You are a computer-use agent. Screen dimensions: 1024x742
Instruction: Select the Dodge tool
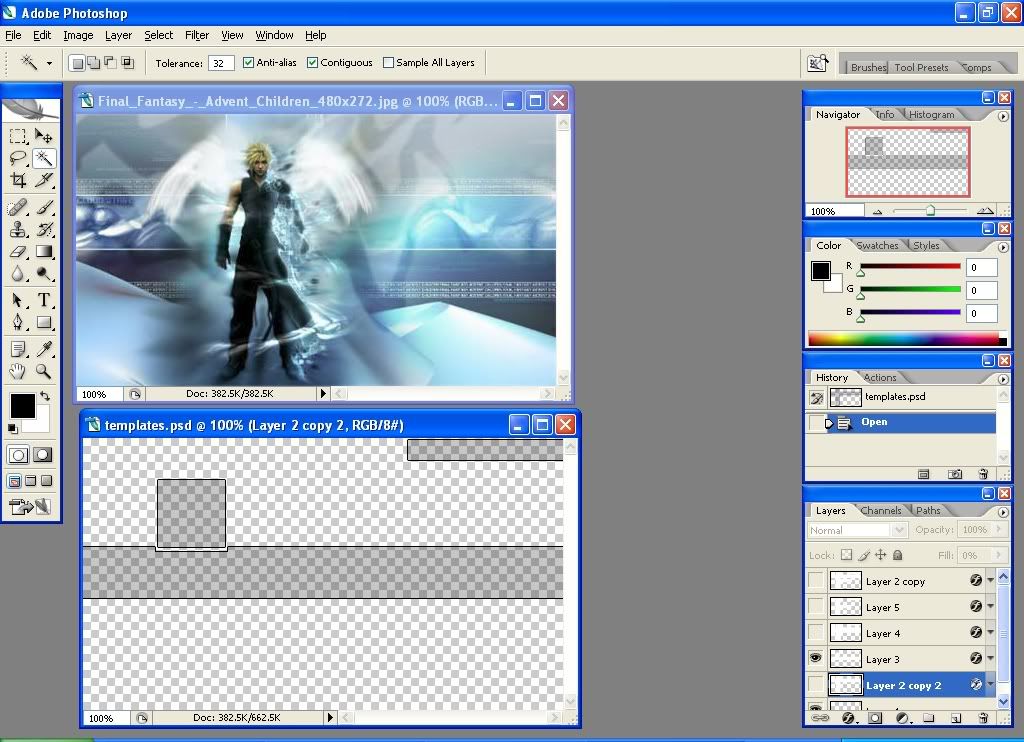click(44, 274)
